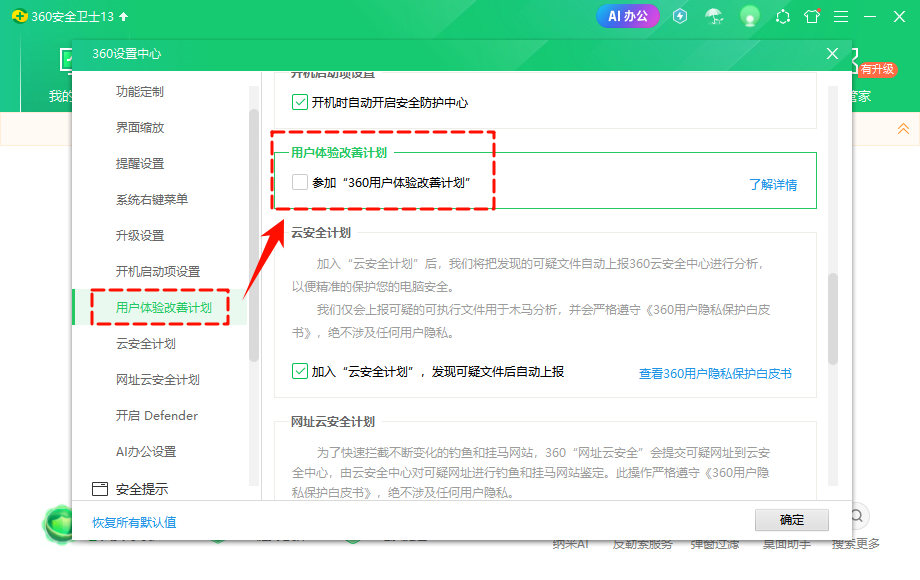Uncheck 加入云安全计划 auto upload option

(299, 371)
